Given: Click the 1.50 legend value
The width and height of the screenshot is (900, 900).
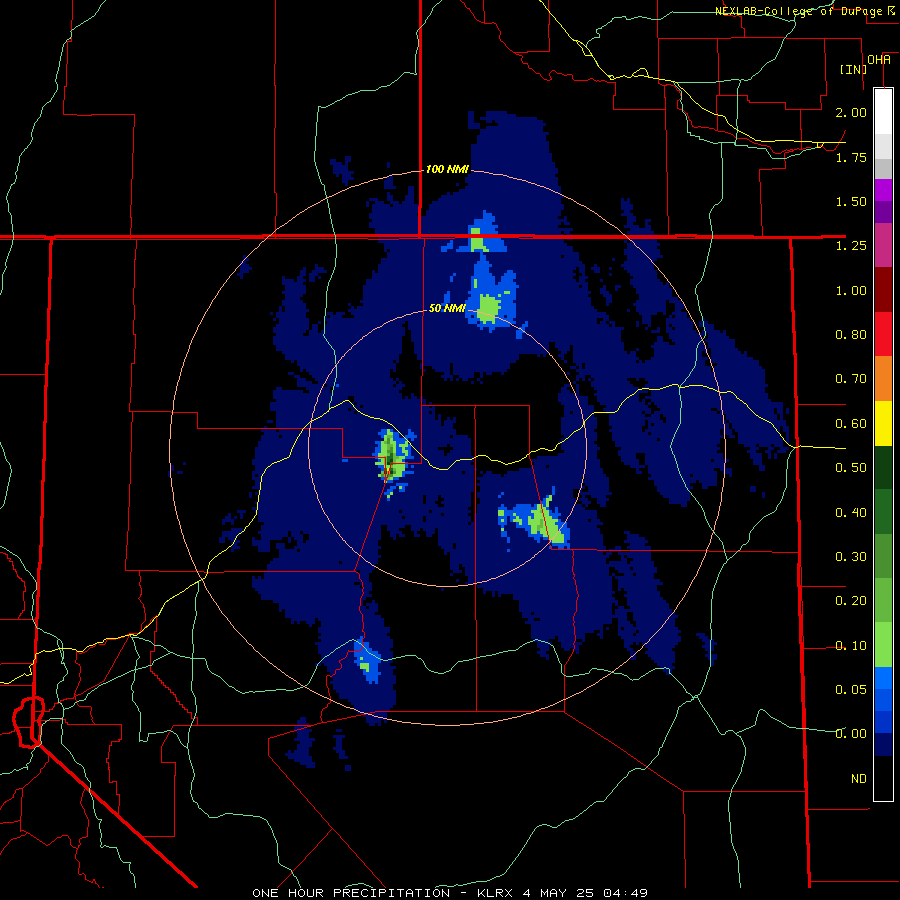Looking at the screenshot, I should coord(851,201).
